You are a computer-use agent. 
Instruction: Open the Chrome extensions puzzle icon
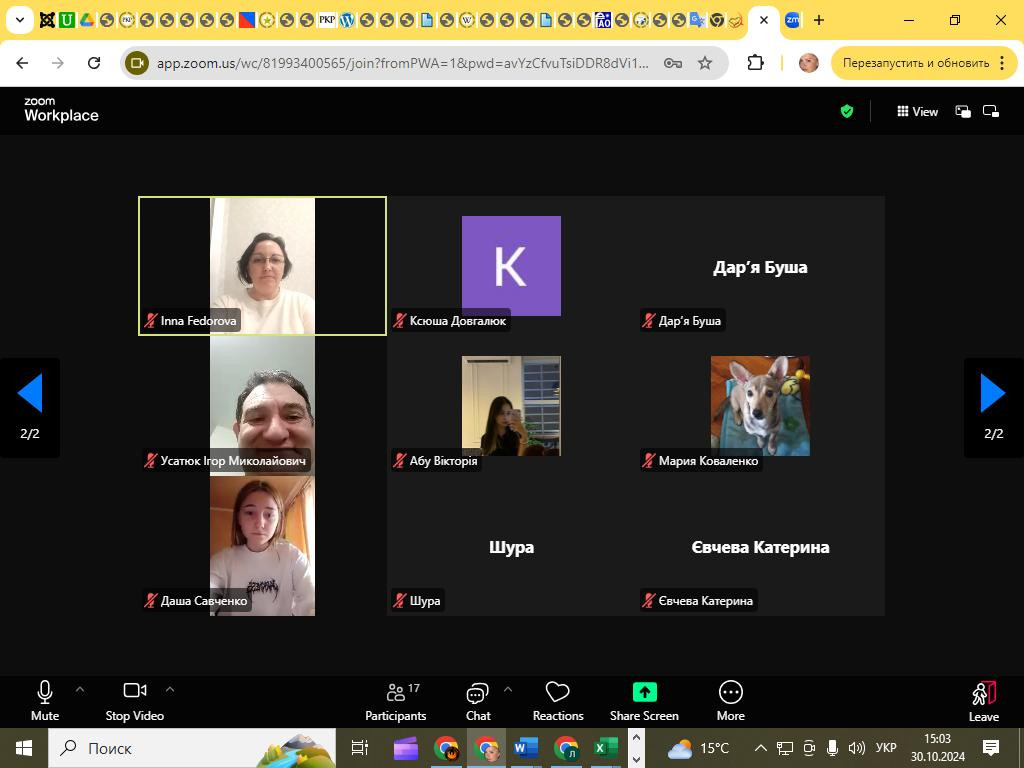click(x=756, y=63)
